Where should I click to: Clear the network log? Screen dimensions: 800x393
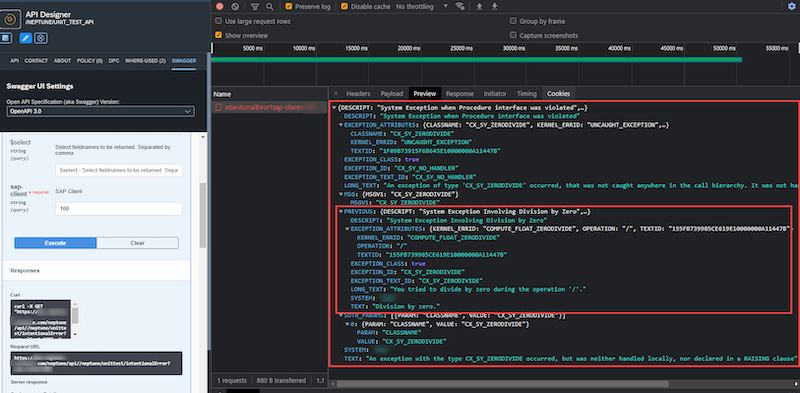click(x=235, y=6)
